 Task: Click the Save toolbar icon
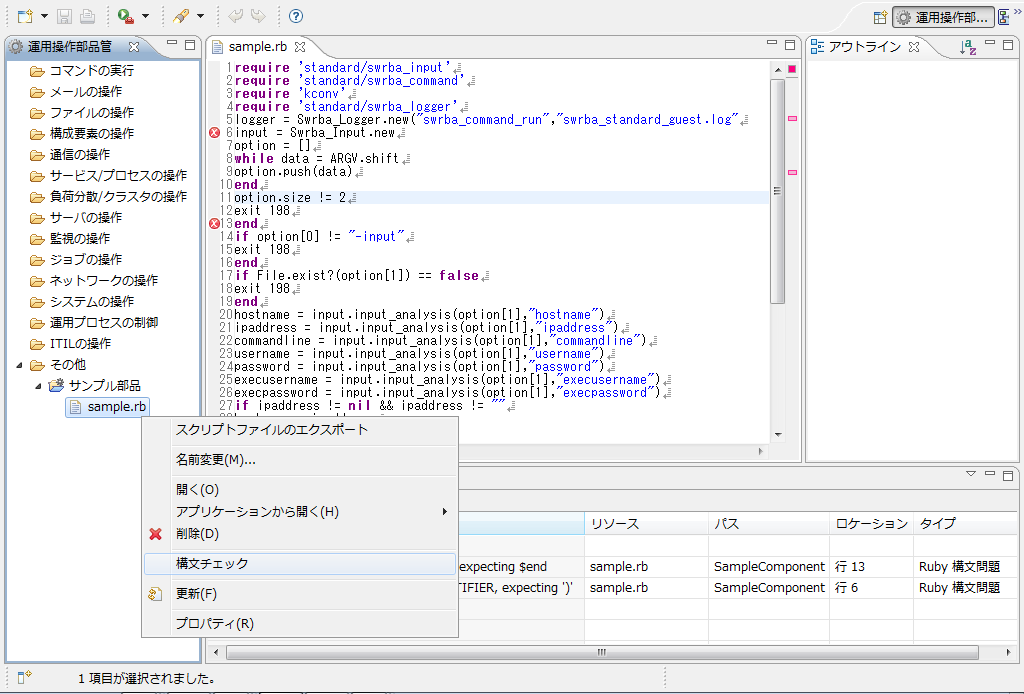pyautogui.click(x=64, y=16)
